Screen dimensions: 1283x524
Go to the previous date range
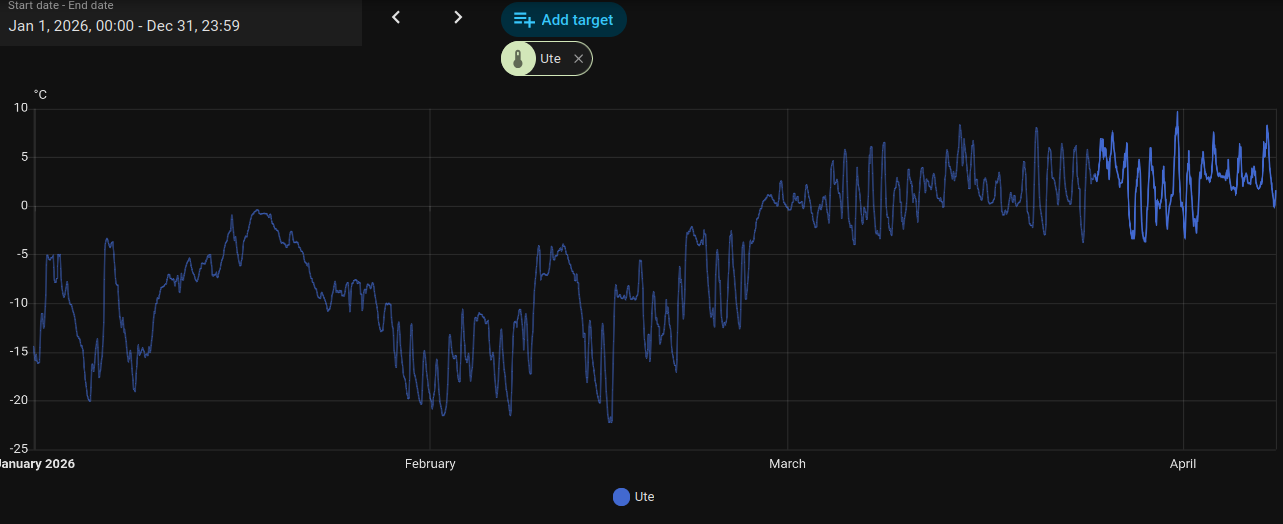(x=396, y=17)
